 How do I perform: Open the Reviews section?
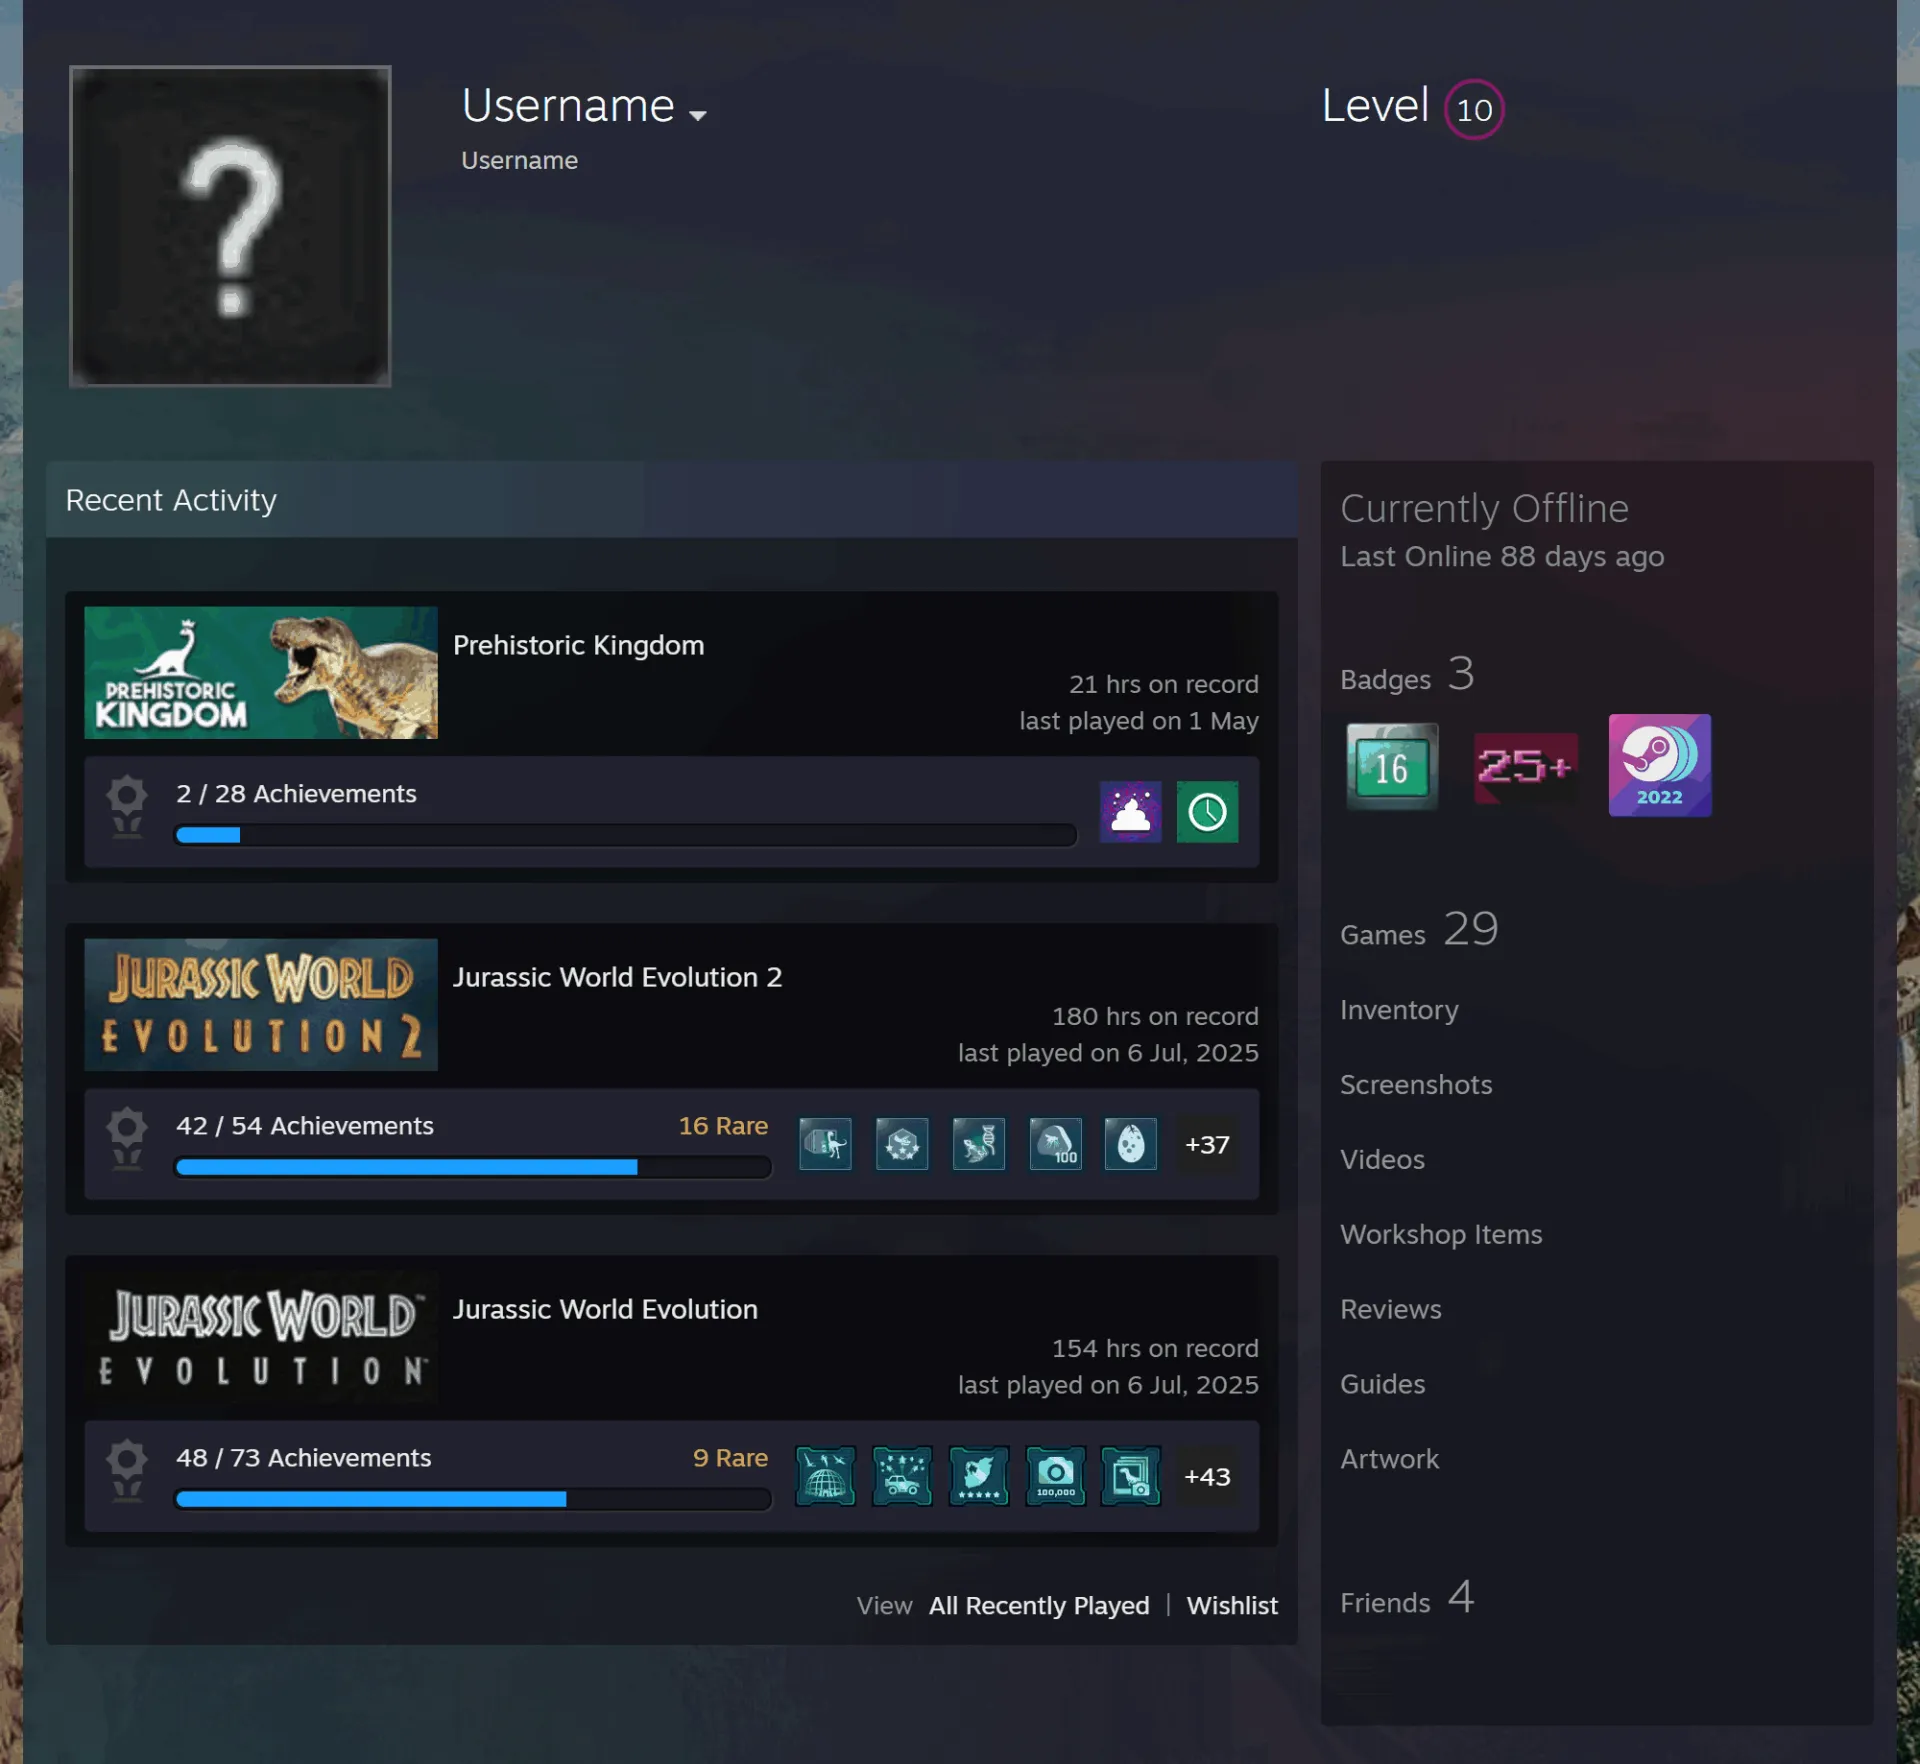click(x=1391, y=1310)
